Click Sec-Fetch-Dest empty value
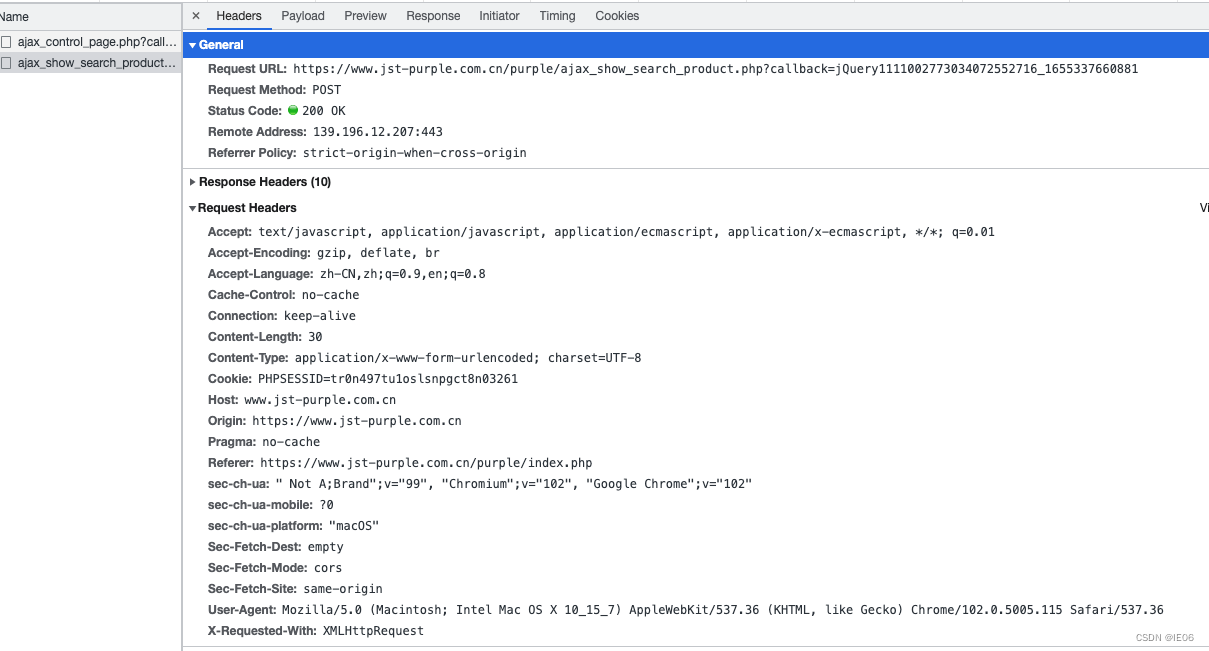The image size is (1209, 651). tap(325, 547)
